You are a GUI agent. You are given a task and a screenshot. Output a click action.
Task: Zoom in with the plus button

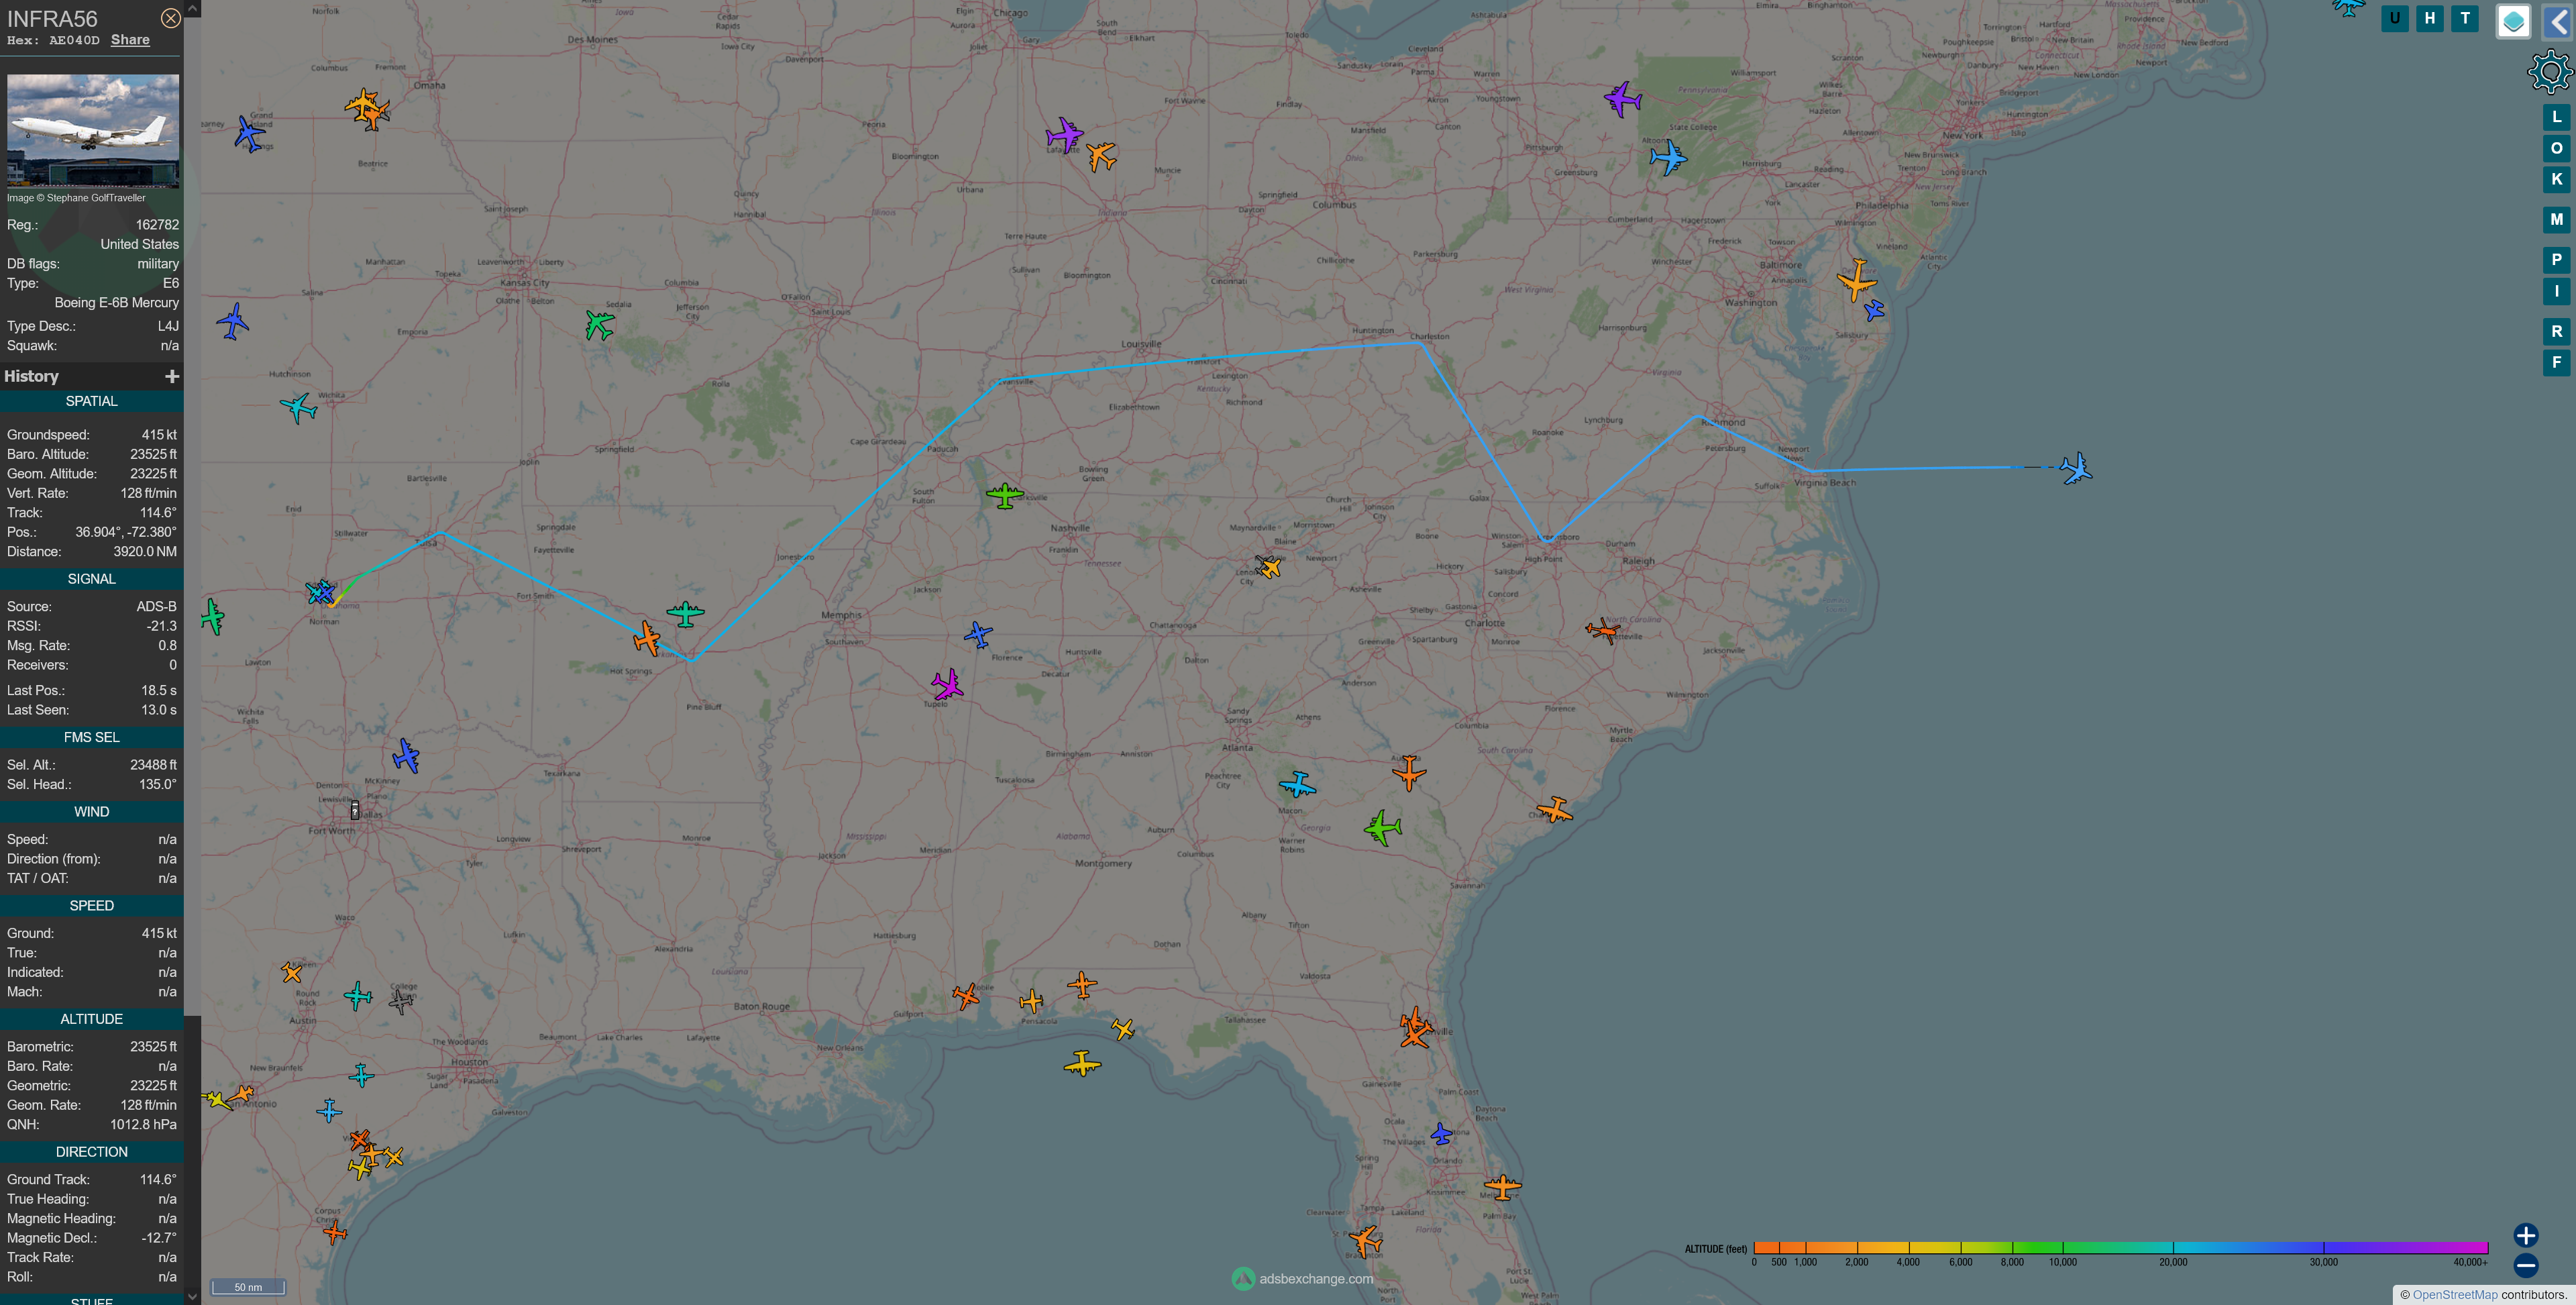coord(2525,1235)
